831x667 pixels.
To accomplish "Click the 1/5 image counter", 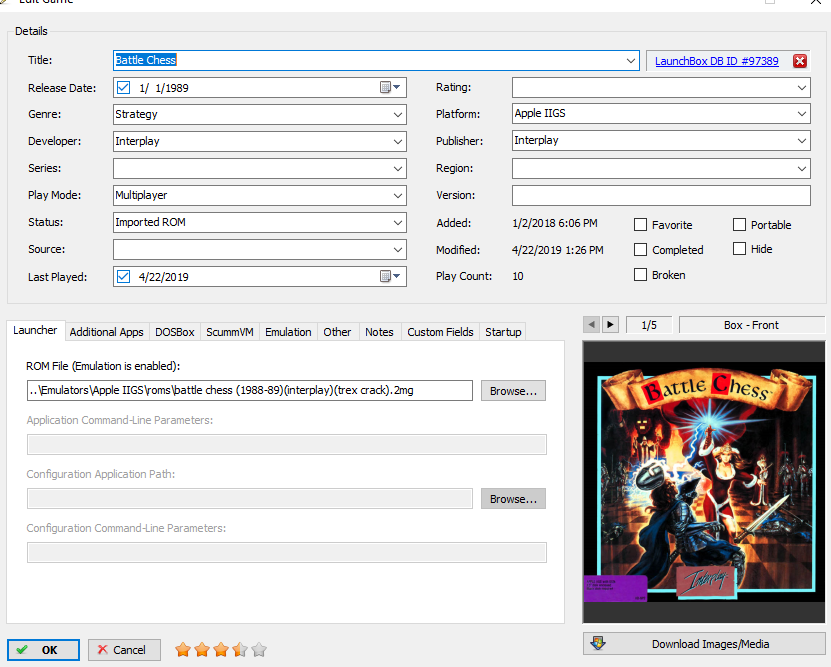I will coord(649,325).
